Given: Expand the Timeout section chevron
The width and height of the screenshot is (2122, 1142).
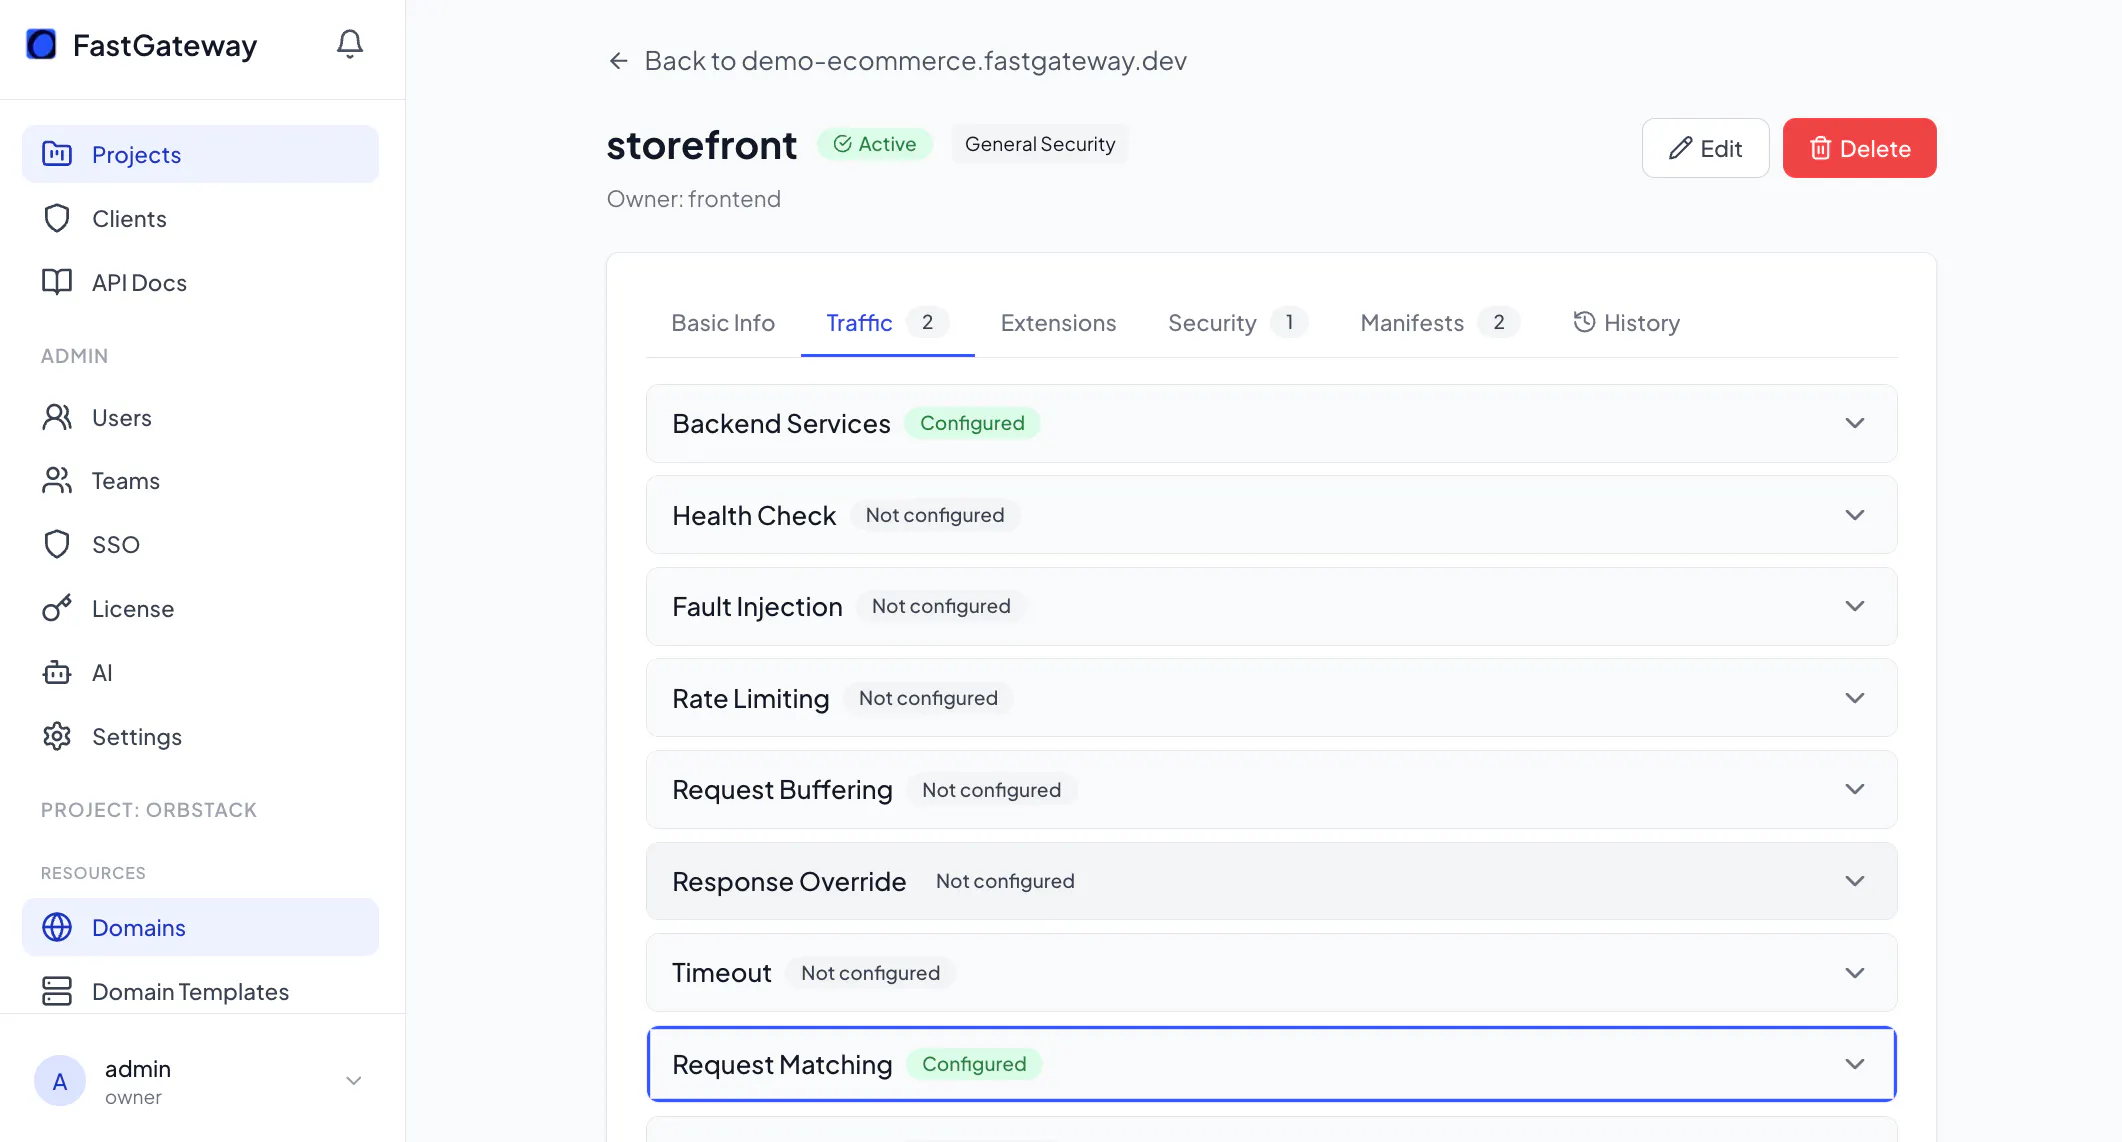Looking at the screenshot, I should pyautogui.click(x=1855, y=973).
